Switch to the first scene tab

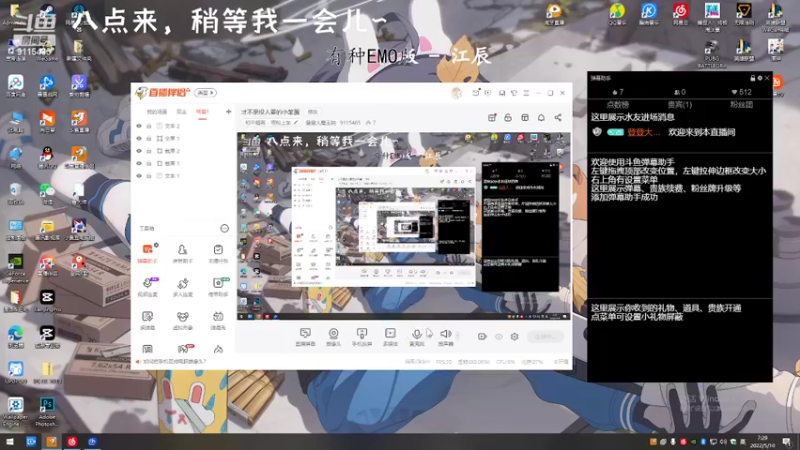(157, 112)
